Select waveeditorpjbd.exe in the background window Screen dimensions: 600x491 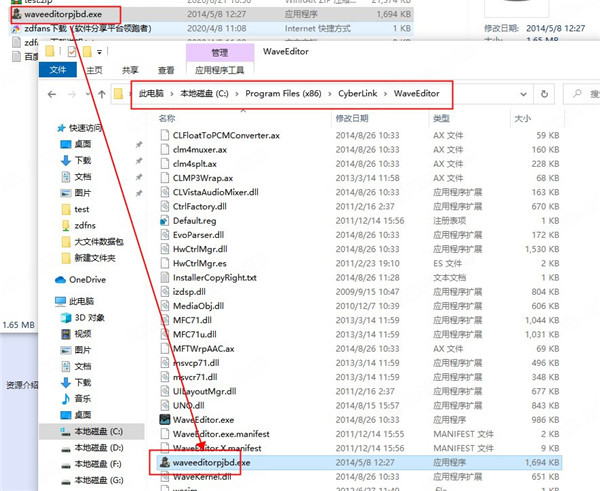pos(63,15)
